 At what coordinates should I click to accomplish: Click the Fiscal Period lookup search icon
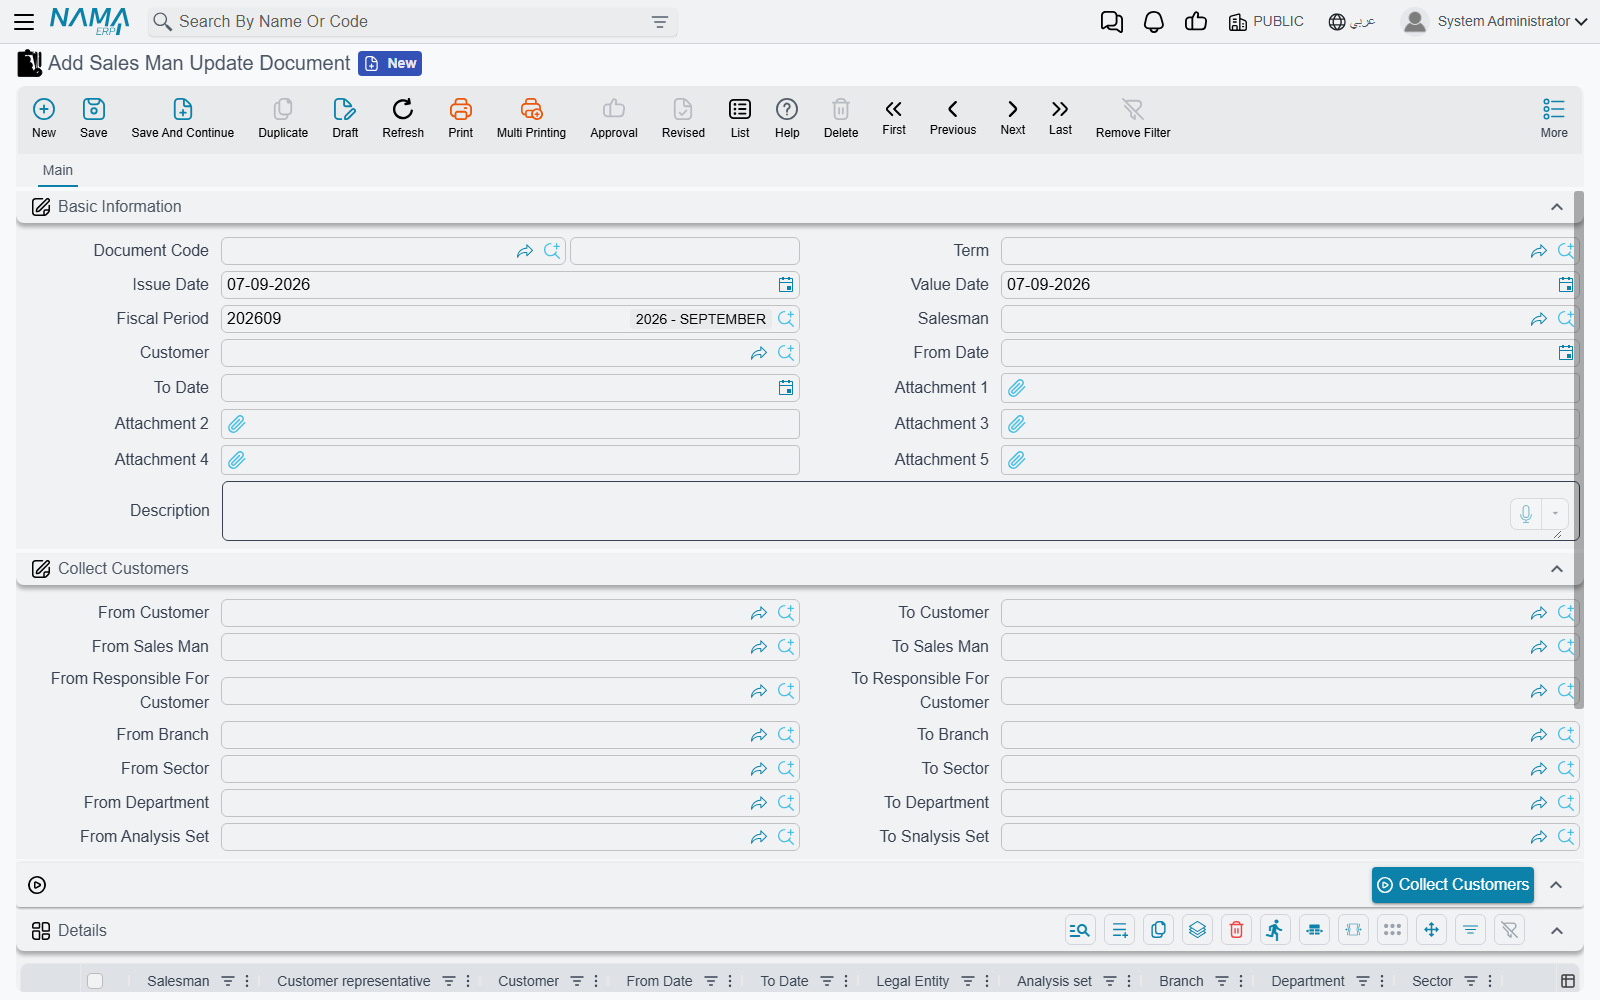pyautogui.click(x=786, y=319)
